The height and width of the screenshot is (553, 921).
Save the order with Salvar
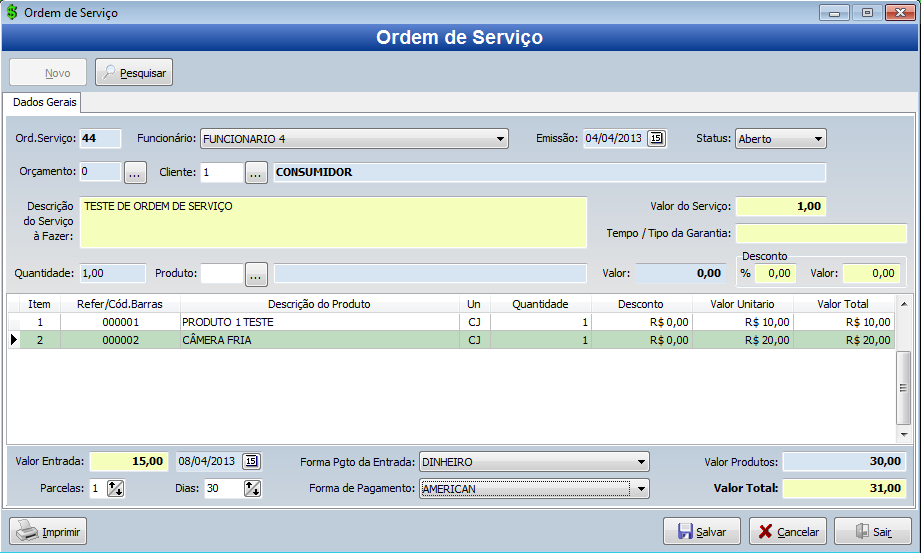pyautogui.click(x=701, y=531)
